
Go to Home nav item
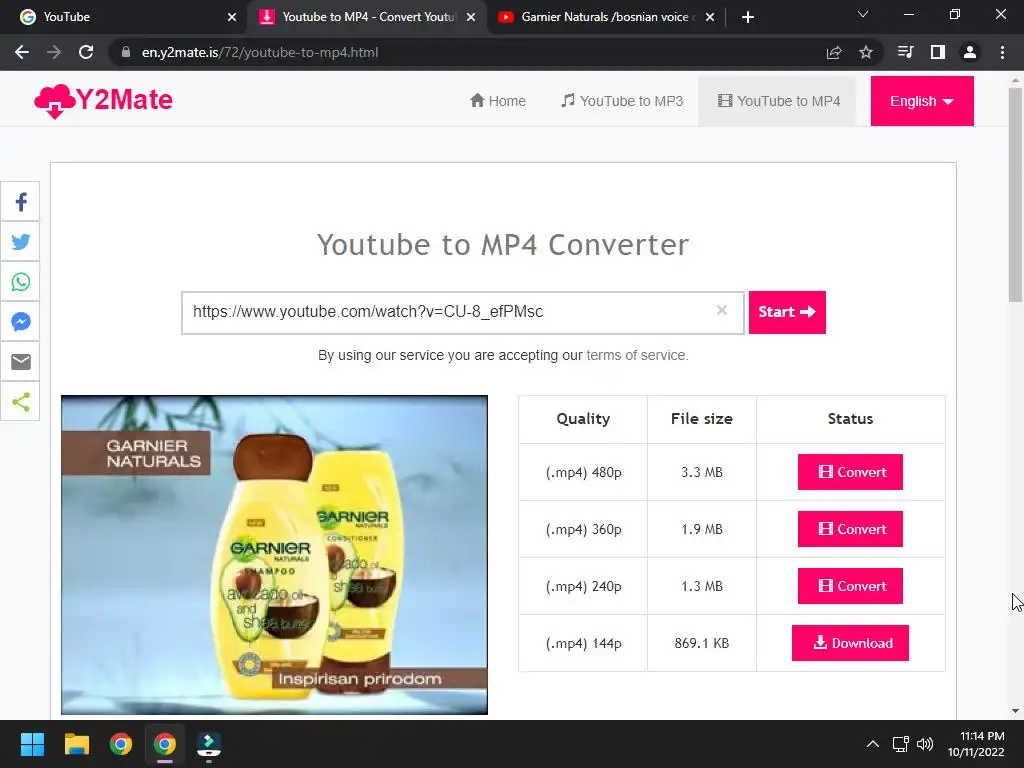[498, 101]
